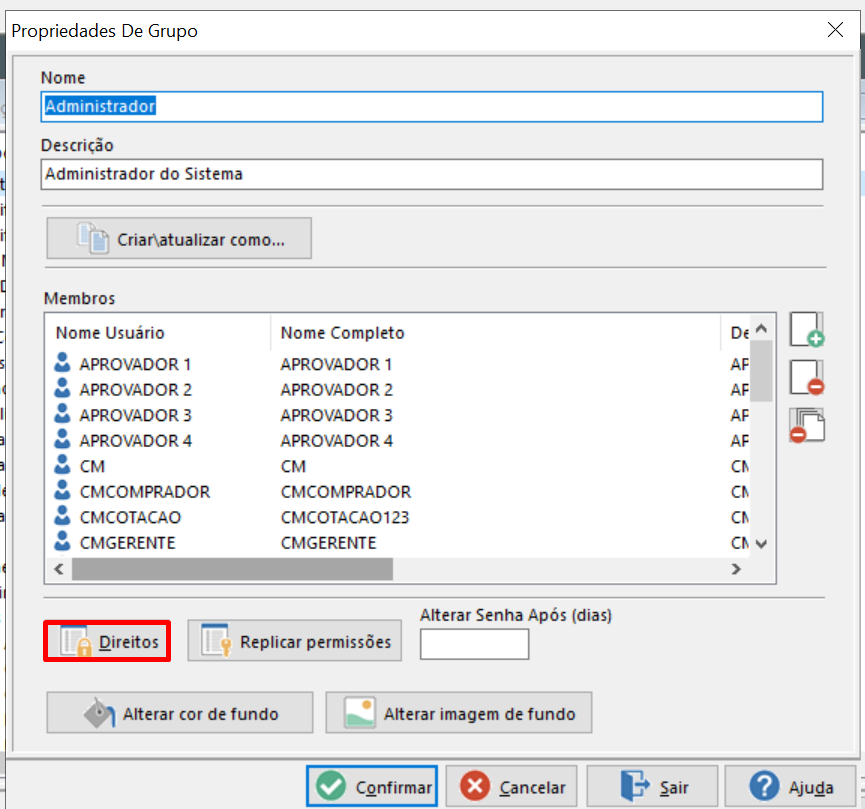This screenshot has width=865, height=809.
Task: Focus Alterar Senha Após (dias) field
Action: [474, 644]
